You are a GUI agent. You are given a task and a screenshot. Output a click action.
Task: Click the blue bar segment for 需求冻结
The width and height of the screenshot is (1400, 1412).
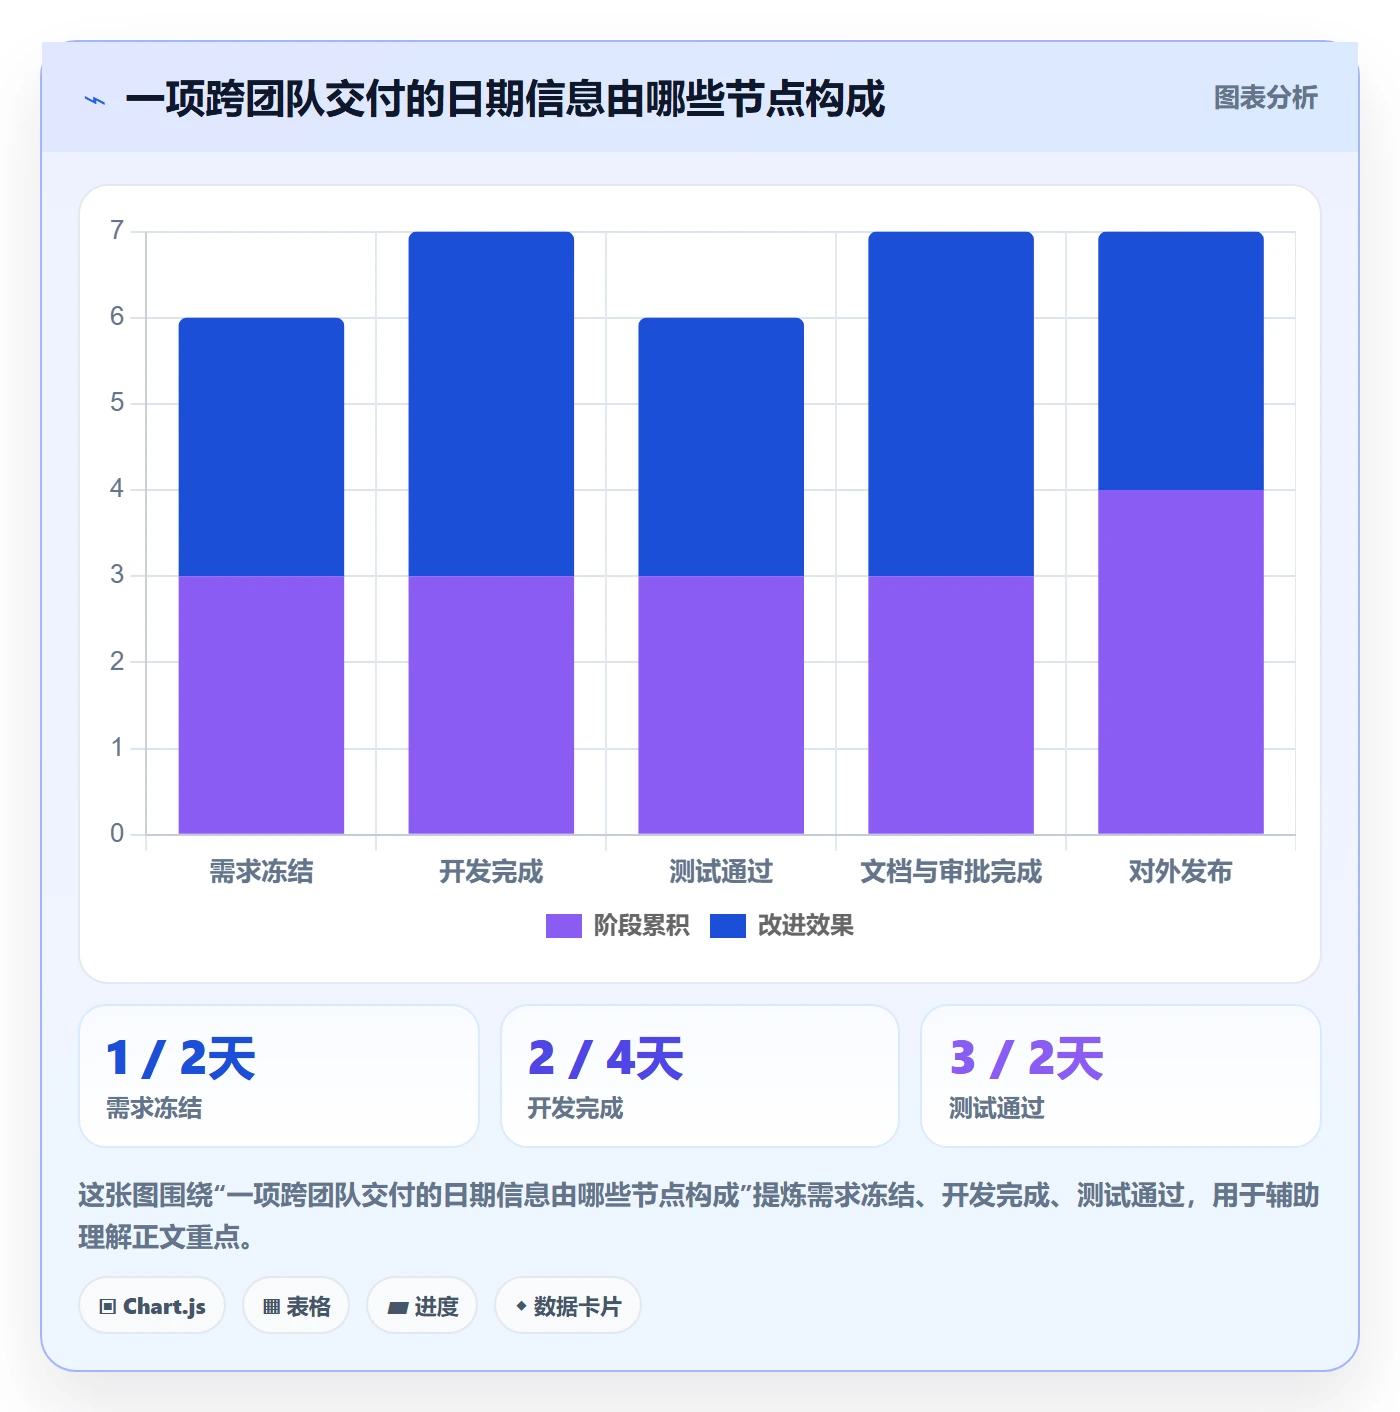[x=261, y=447]
